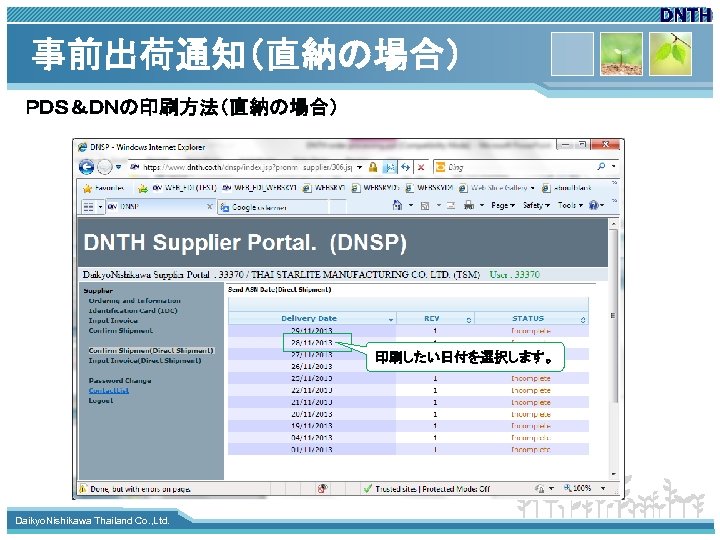Viewport: 720px width, 540px height.
Task: Select delivery date 21/11/2013
Action: pos(311,402)
